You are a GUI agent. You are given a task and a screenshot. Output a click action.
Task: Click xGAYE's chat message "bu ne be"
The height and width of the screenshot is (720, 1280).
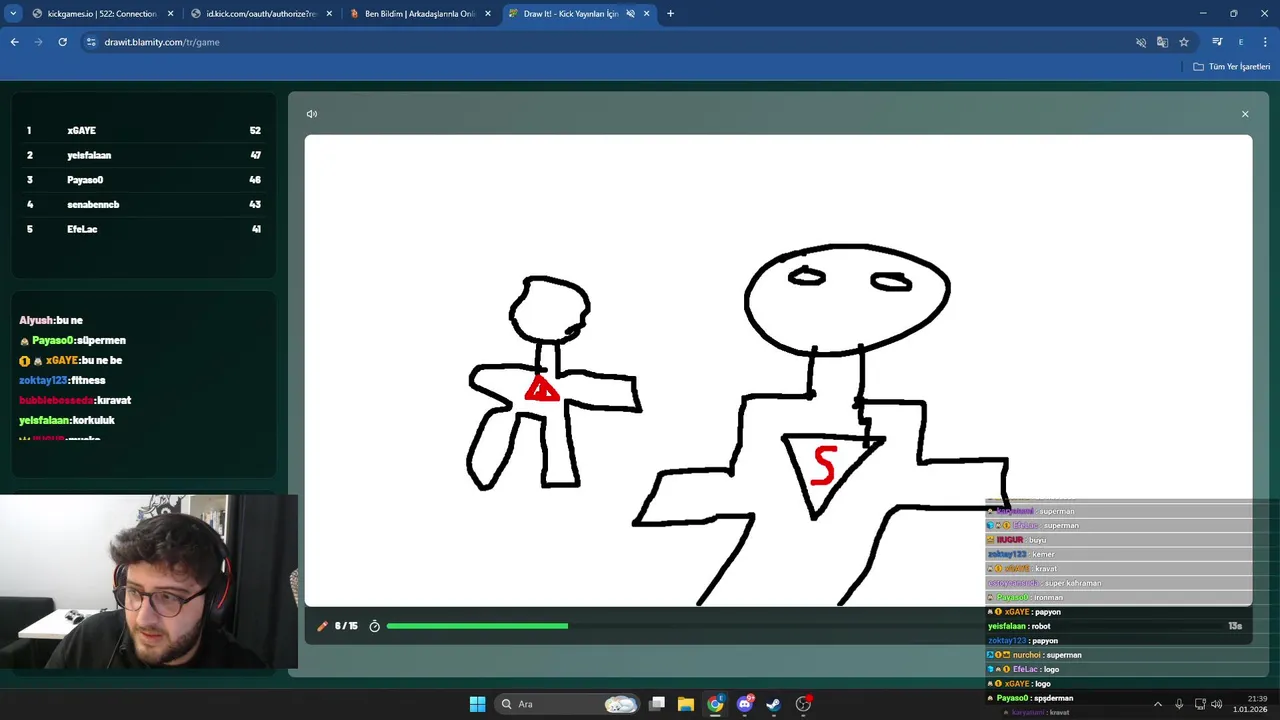[x=102, y=361]
